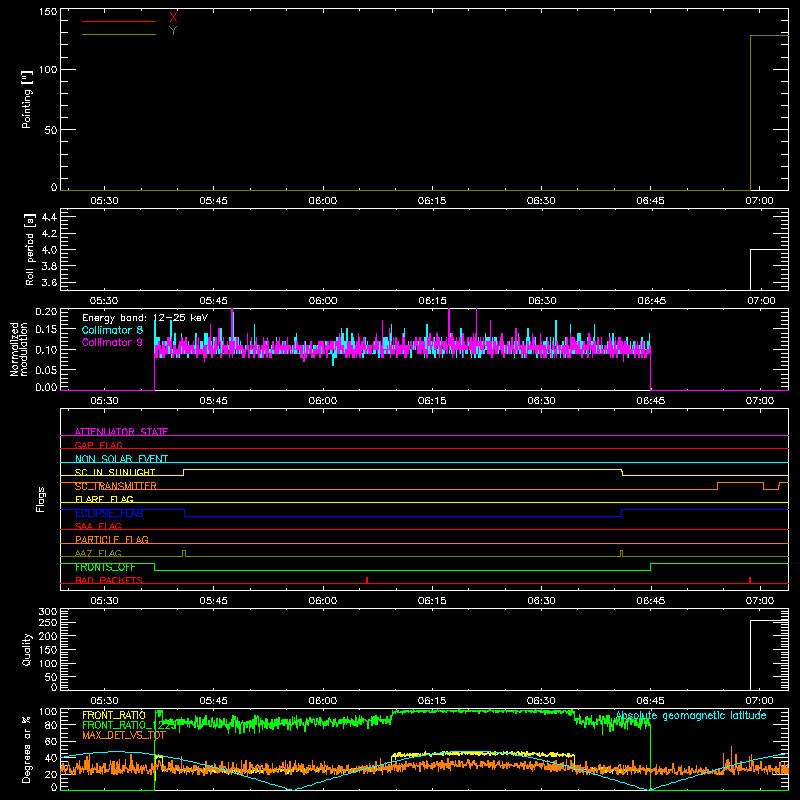Click the 'AAZ_FLAG' flag label
This screenshot has width=800, height=800.
pyautogui.click(x=98, y=553)
